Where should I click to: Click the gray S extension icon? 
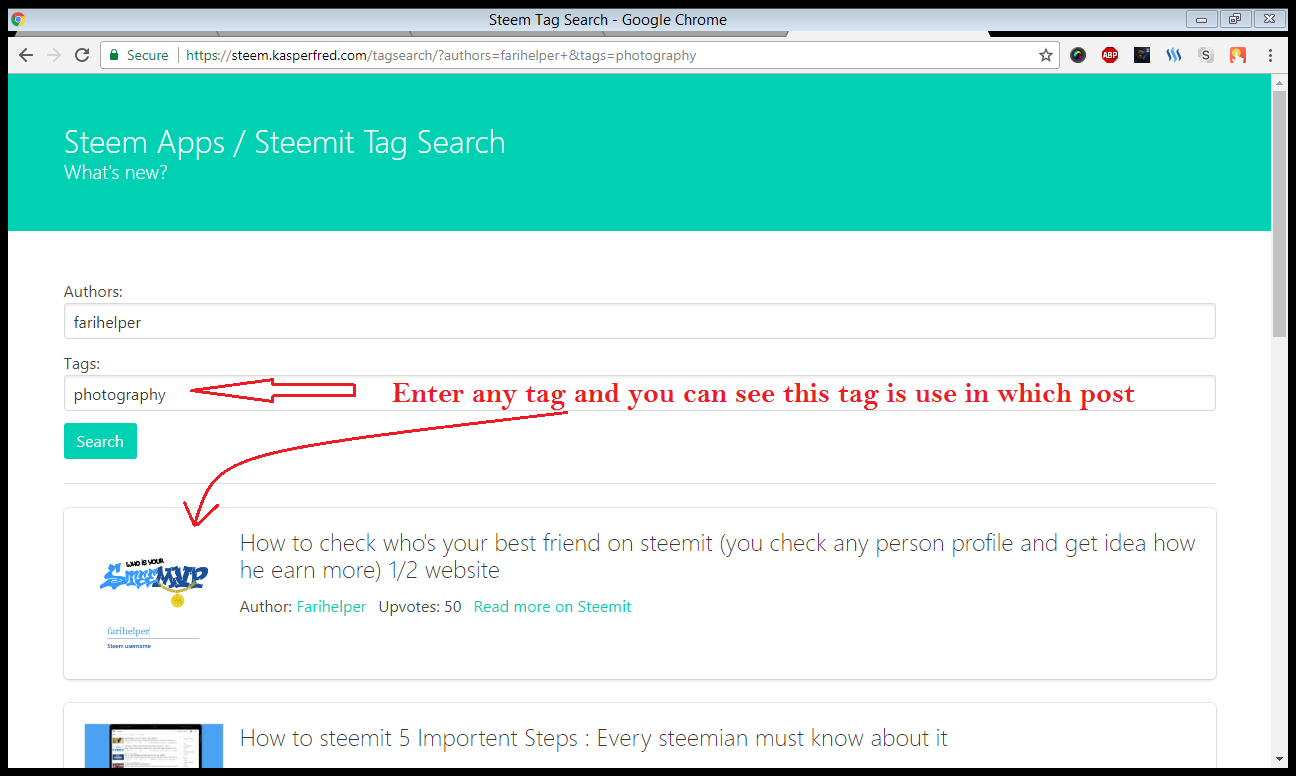point(1206,56)
